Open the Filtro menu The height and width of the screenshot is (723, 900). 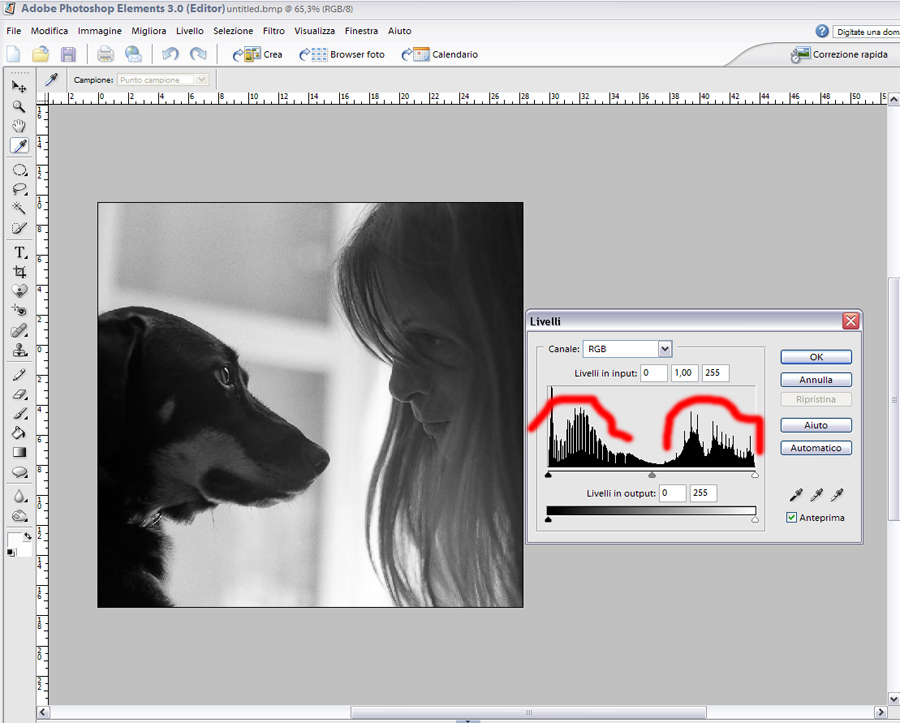(x=273, y=31)
